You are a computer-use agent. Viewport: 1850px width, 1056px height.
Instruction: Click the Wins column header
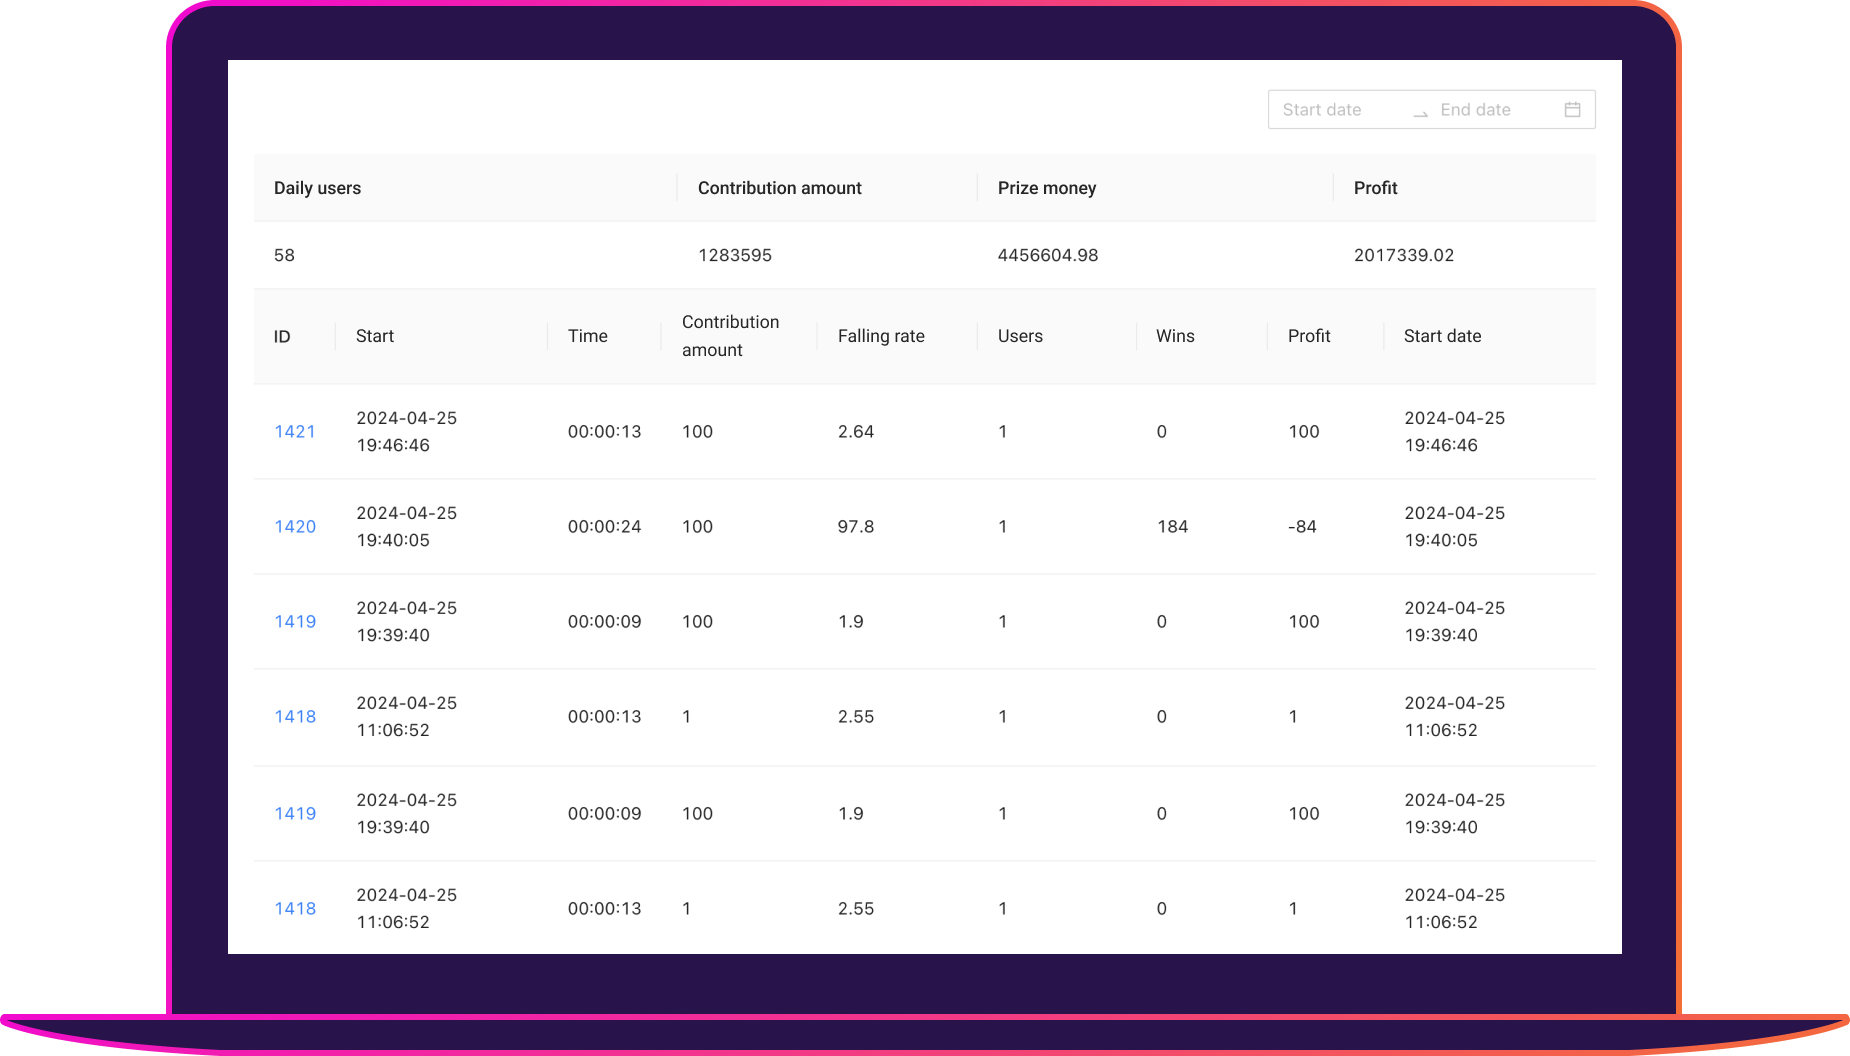pyautogui.click(x=1175, y=336)
